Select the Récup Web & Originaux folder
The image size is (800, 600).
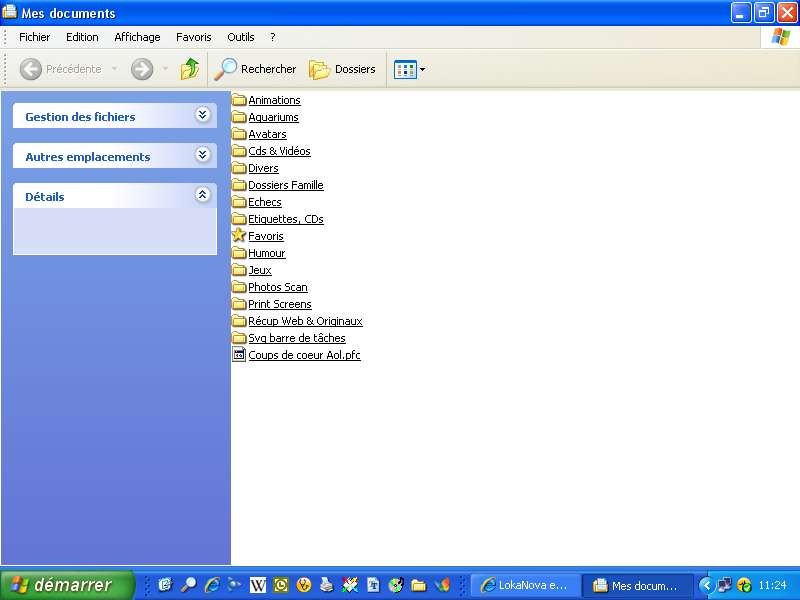click(x=305, y=321)
